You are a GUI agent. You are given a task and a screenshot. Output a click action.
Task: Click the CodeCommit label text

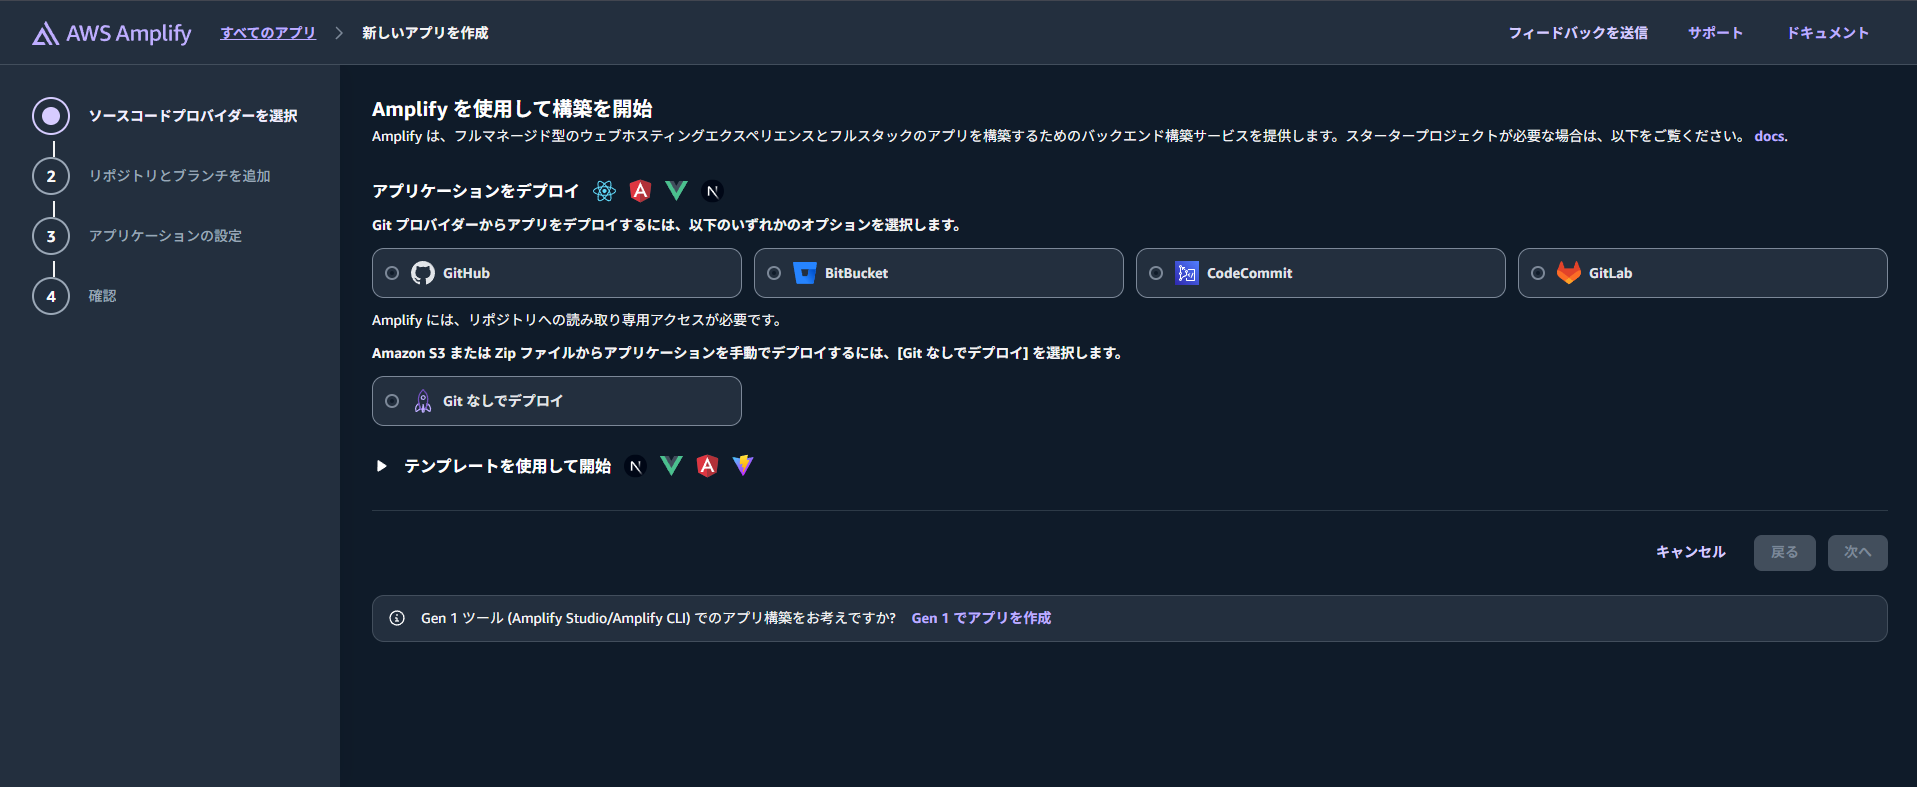click(x=1249, y=273)
